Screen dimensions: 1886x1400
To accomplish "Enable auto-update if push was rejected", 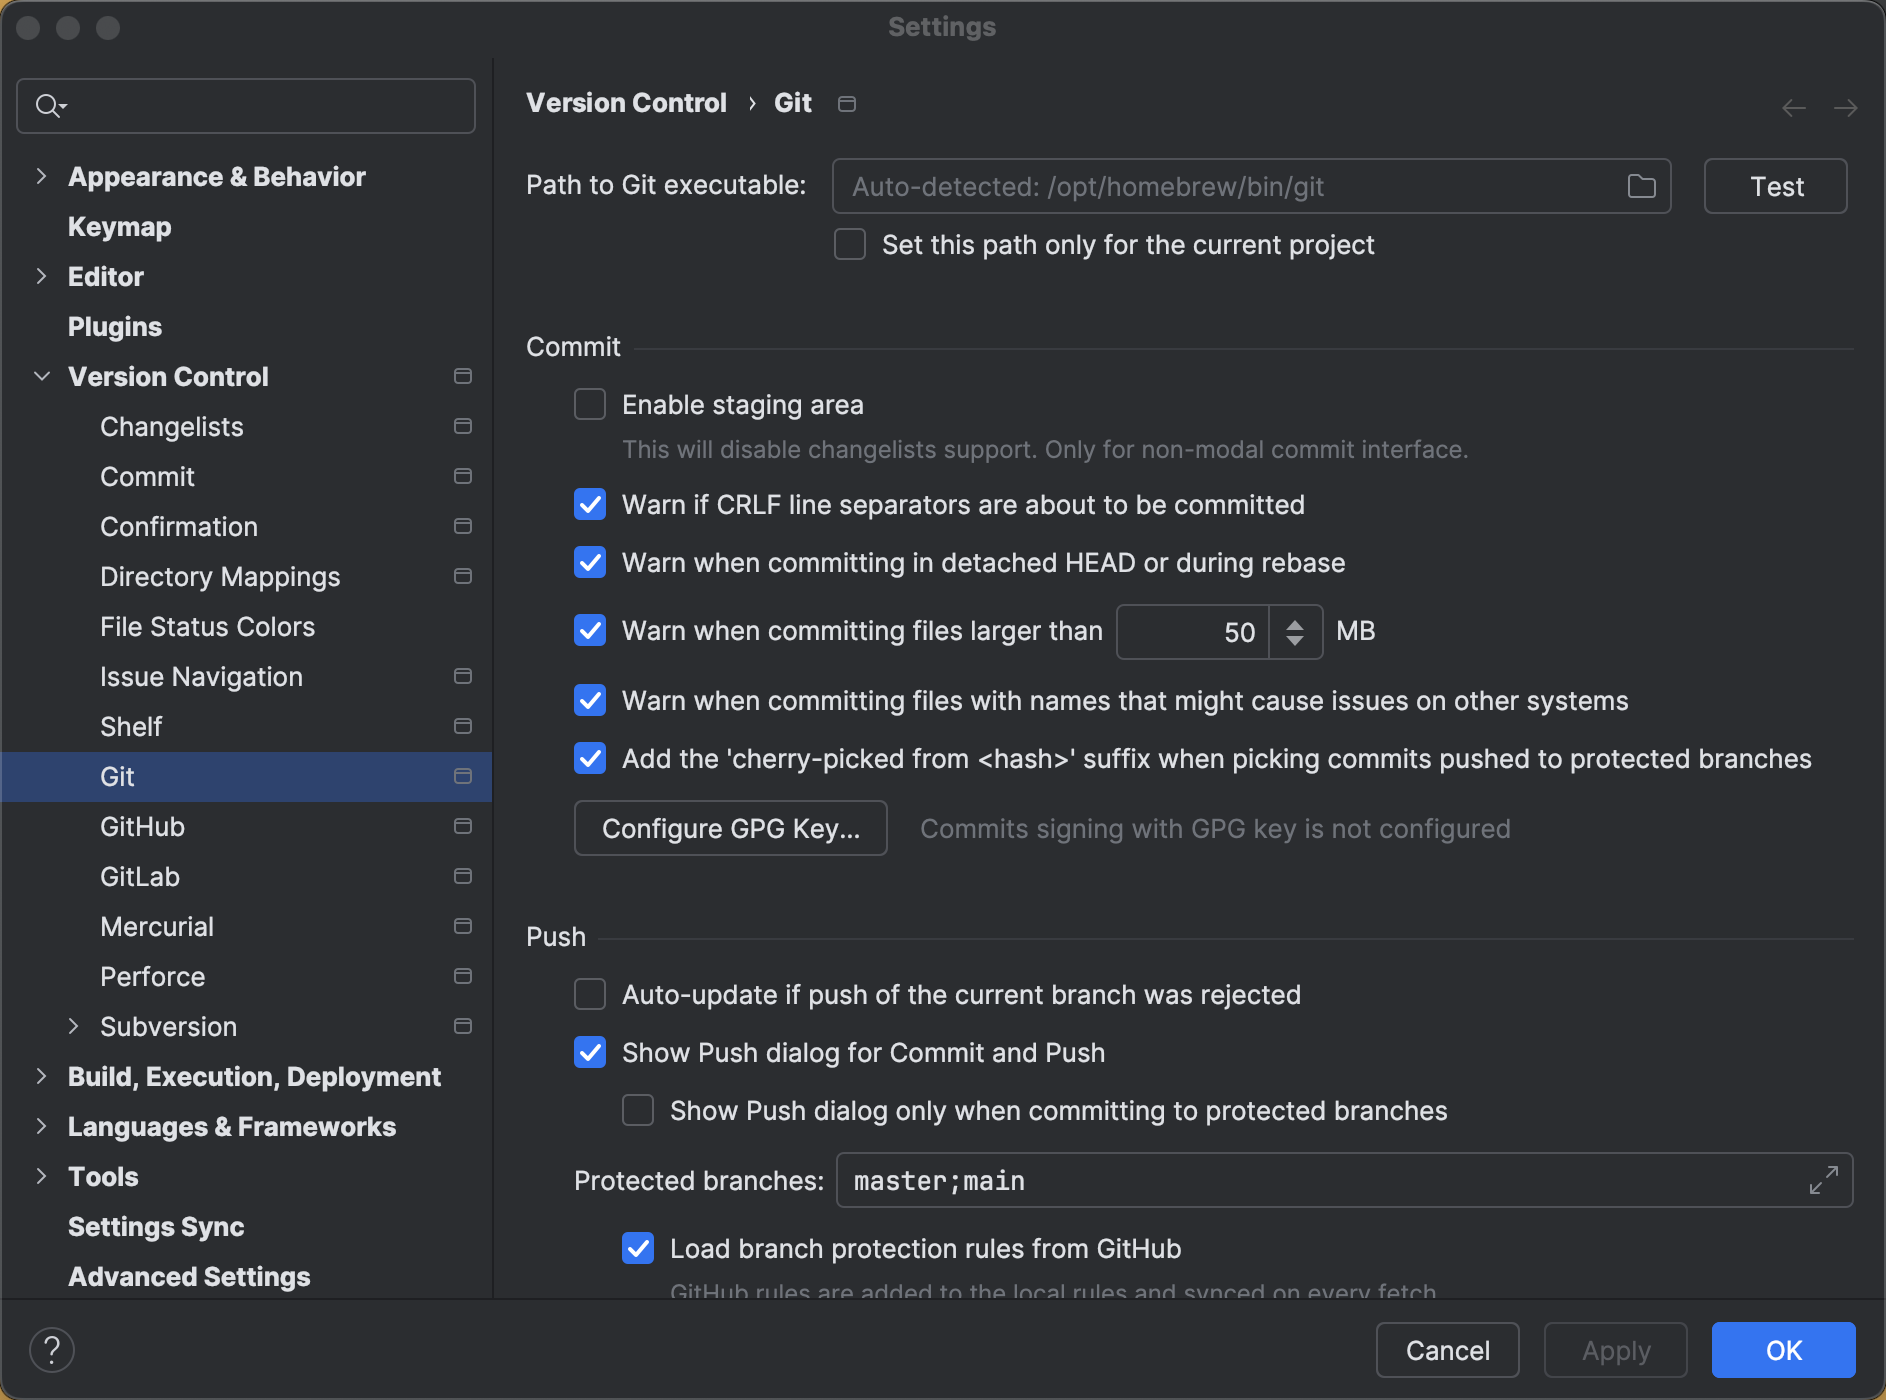I will pos(590,994).
